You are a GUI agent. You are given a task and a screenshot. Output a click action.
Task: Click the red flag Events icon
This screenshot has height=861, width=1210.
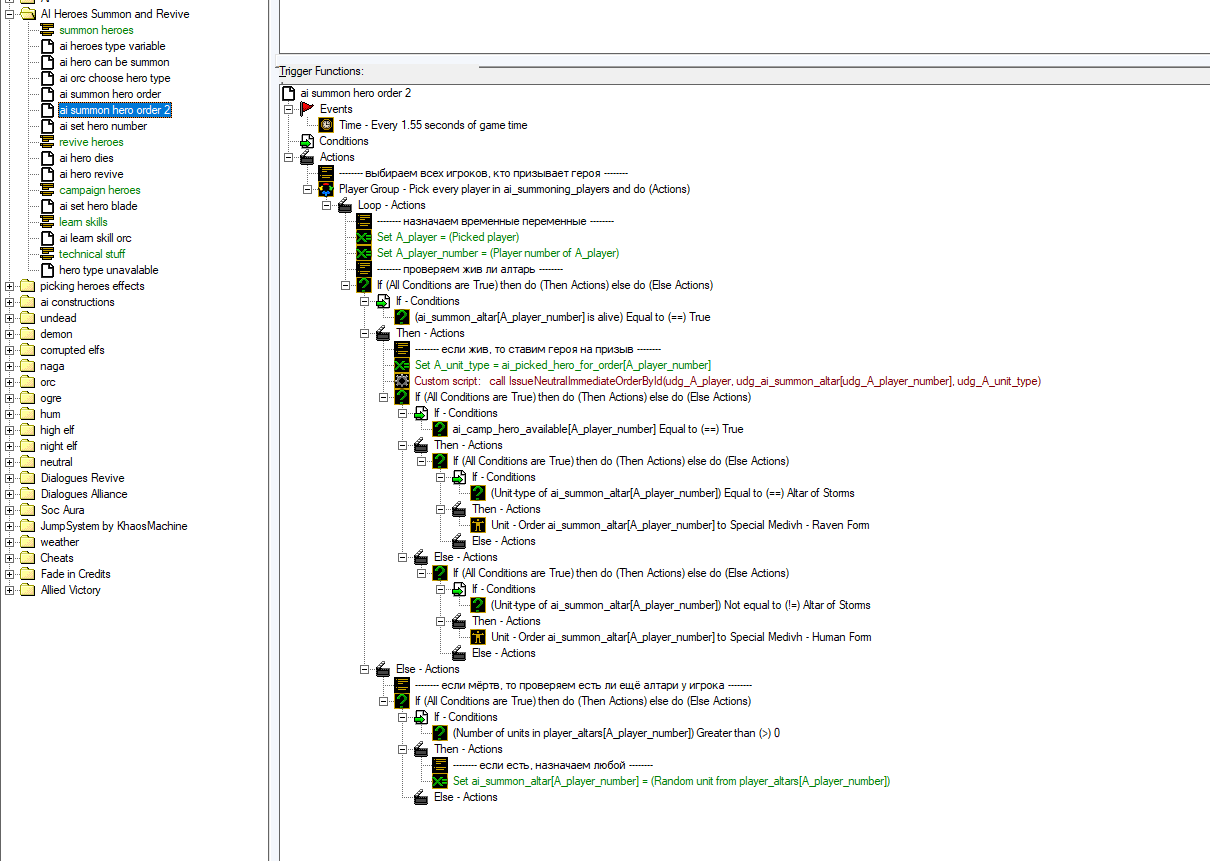click(x=307, y=109)
